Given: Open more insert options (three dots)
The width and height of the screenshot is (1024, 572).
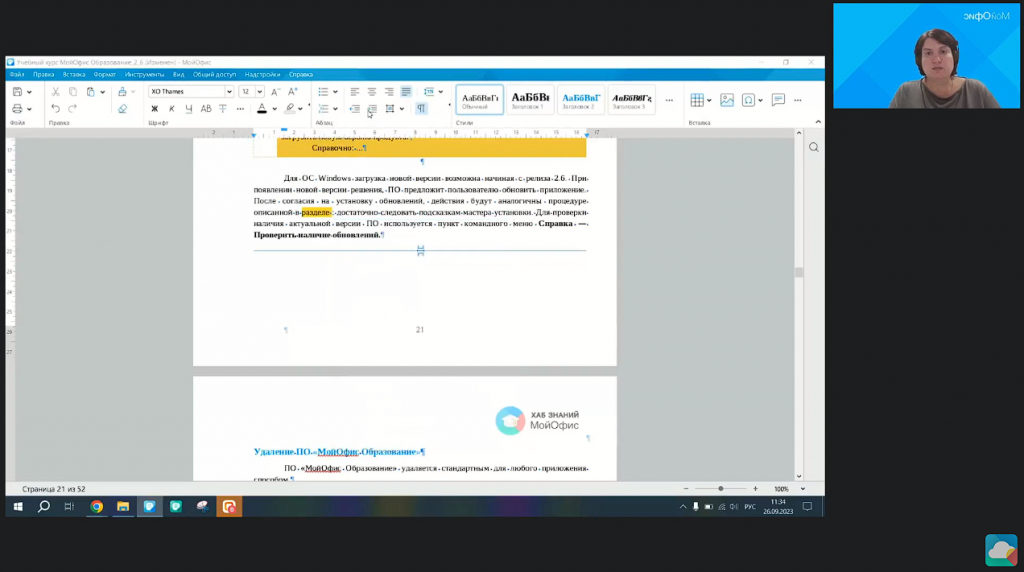Looking at the screenshot, I should 797,101.
